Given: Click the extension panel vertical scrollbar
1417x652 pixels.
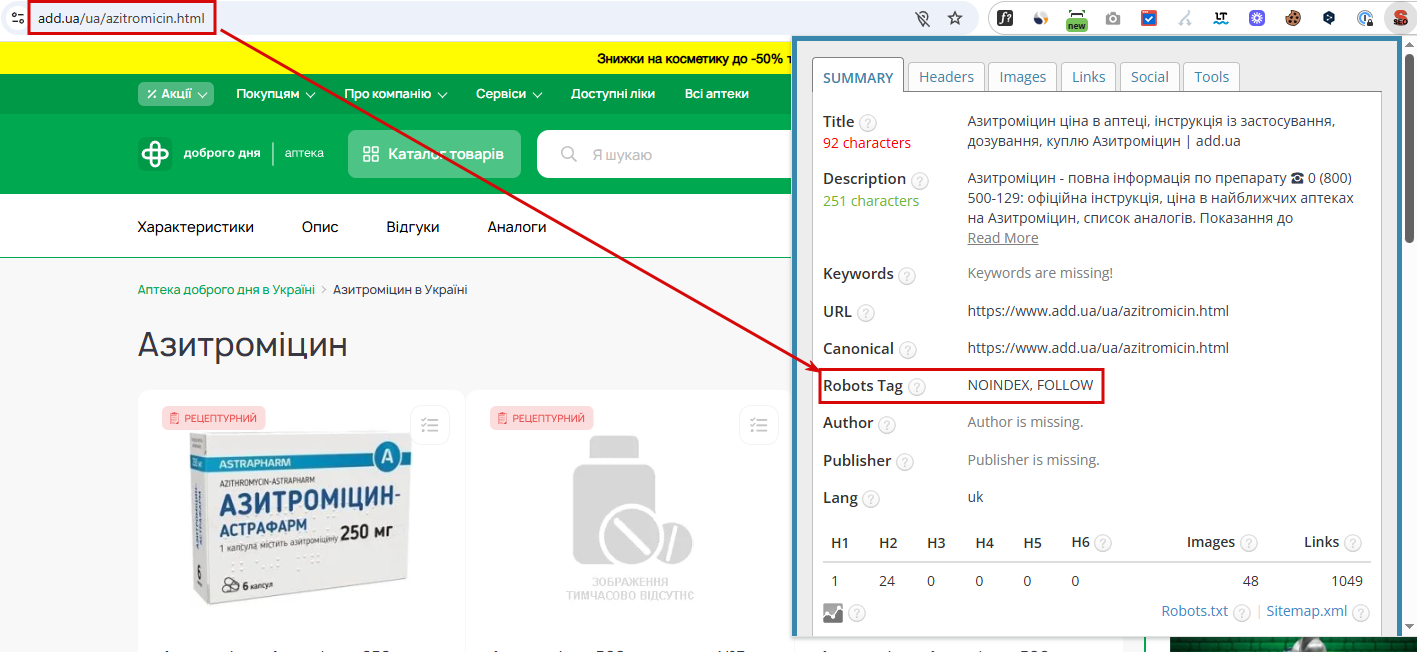Looking at the screenshot, I should tap(1409, 150).
